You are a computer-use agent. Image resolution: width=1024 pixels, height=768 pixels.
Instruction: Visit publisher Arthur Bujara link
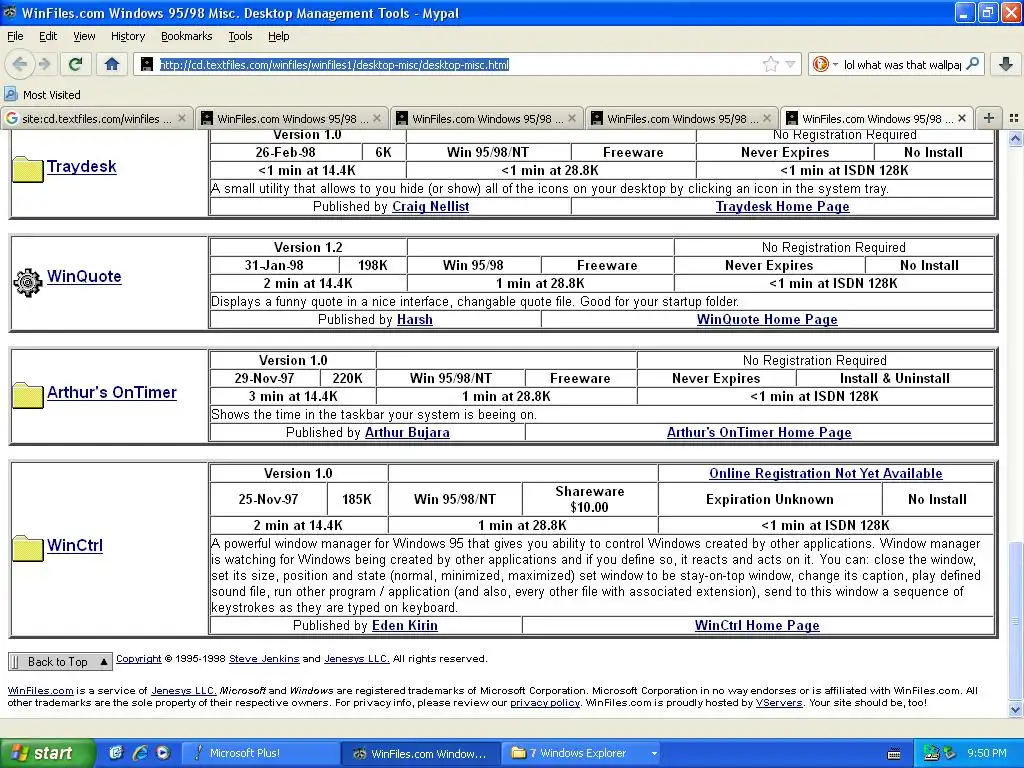(x=407, y=432)
